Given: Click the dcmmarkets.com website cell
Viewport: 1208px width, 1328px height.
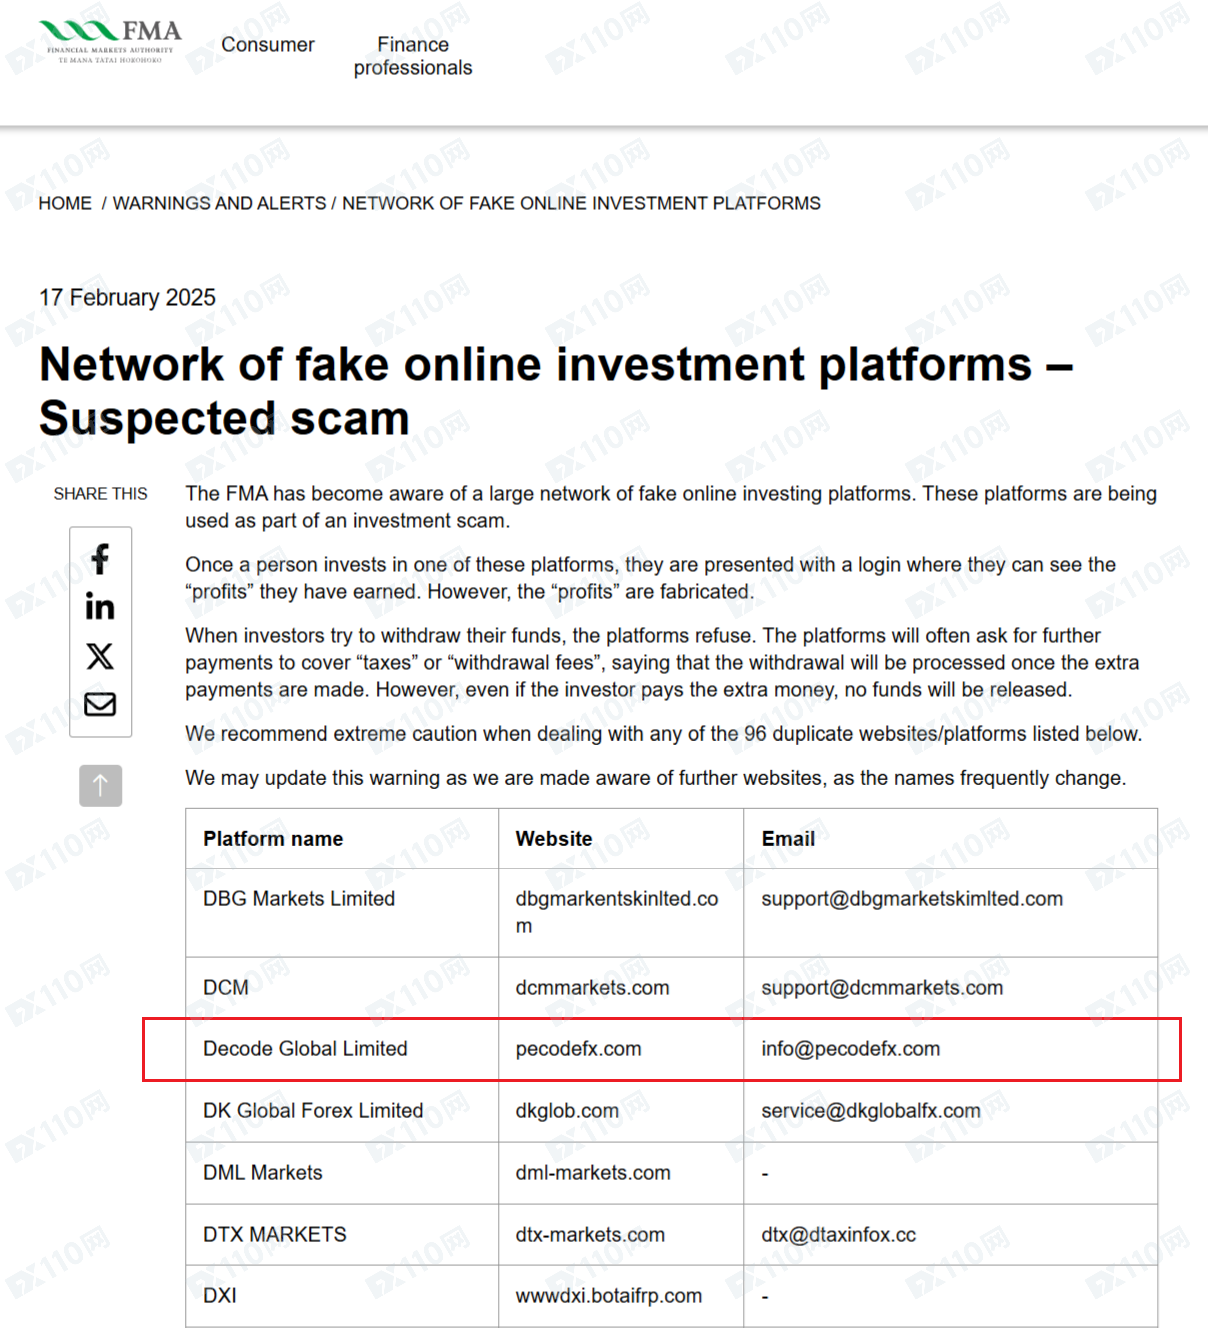Looking at the screenshot, I should tap(621, 988).
